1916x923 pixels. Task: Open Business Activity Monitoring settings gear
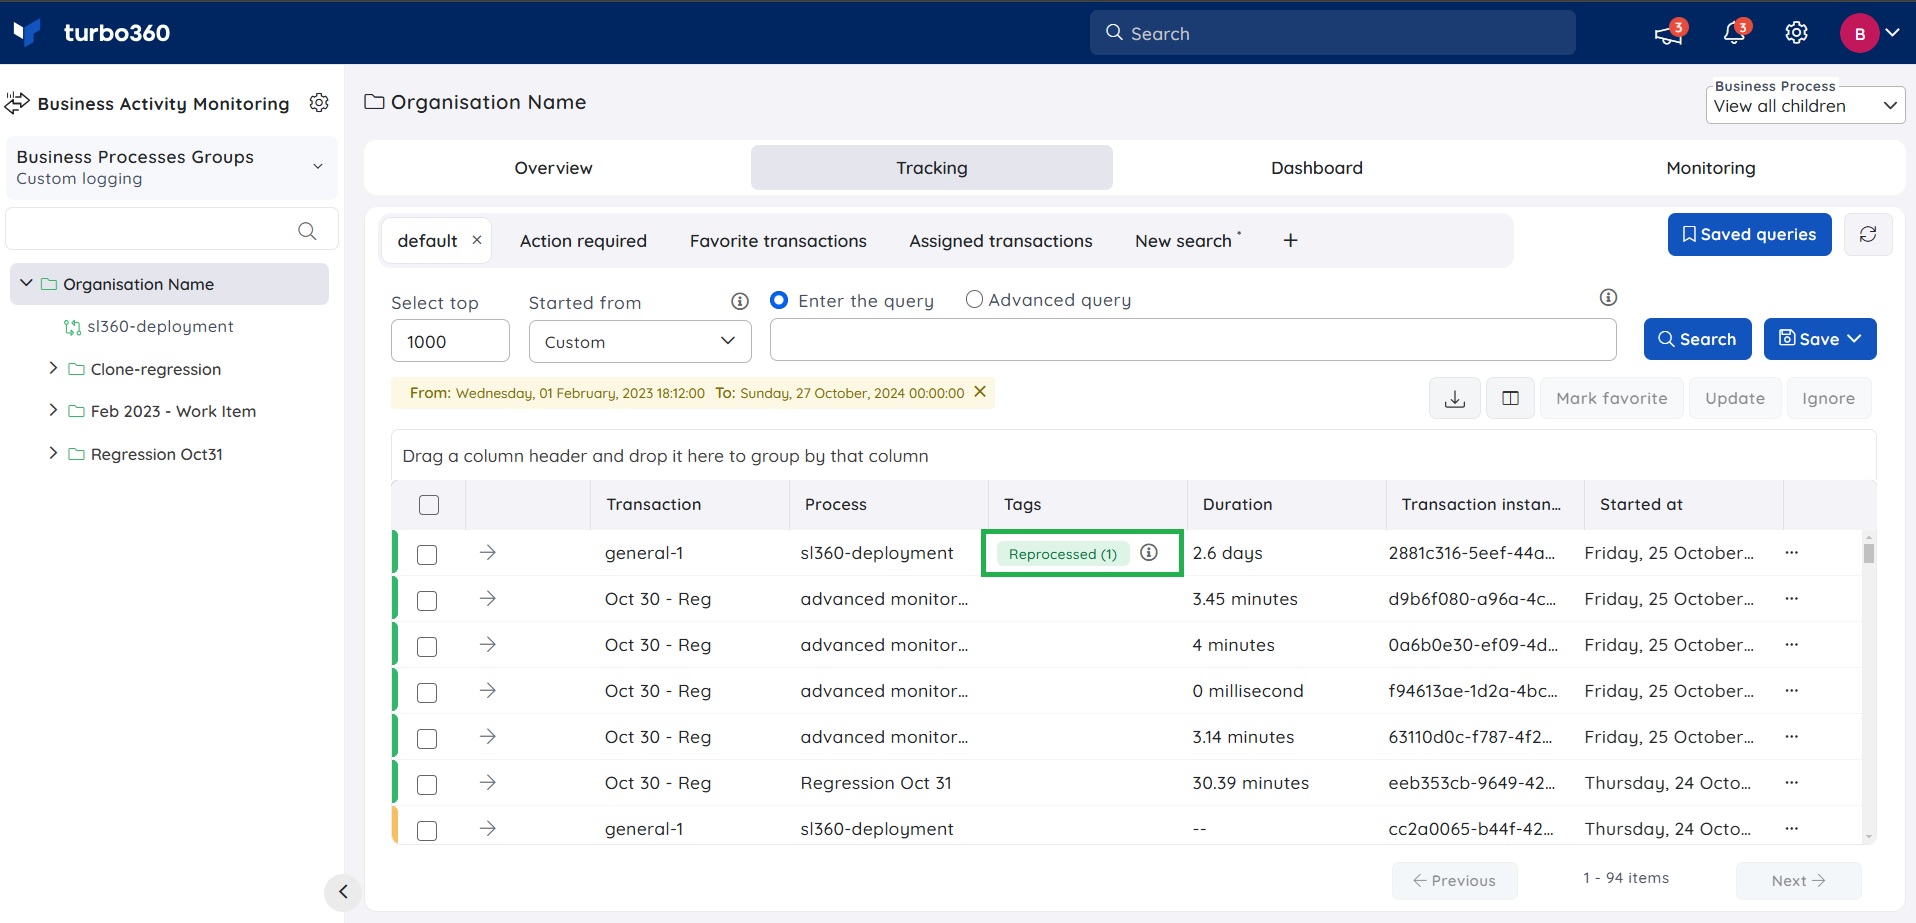click(319, 103)
